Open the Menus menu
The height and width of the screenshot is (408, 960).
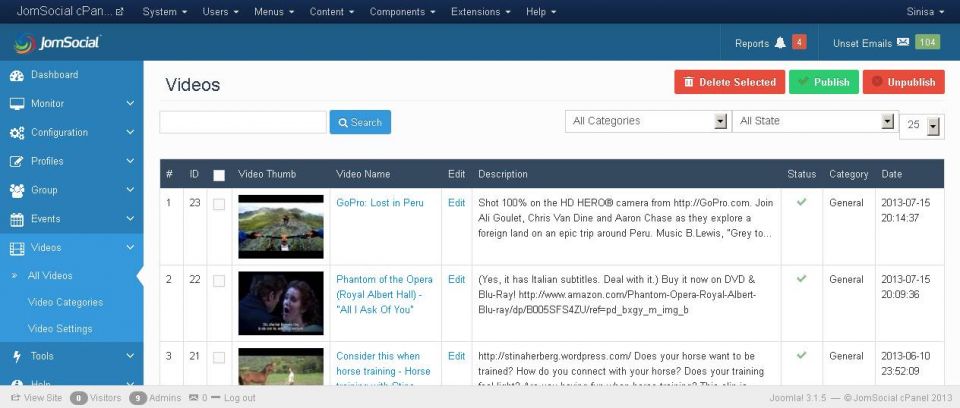tap(274, 12)
